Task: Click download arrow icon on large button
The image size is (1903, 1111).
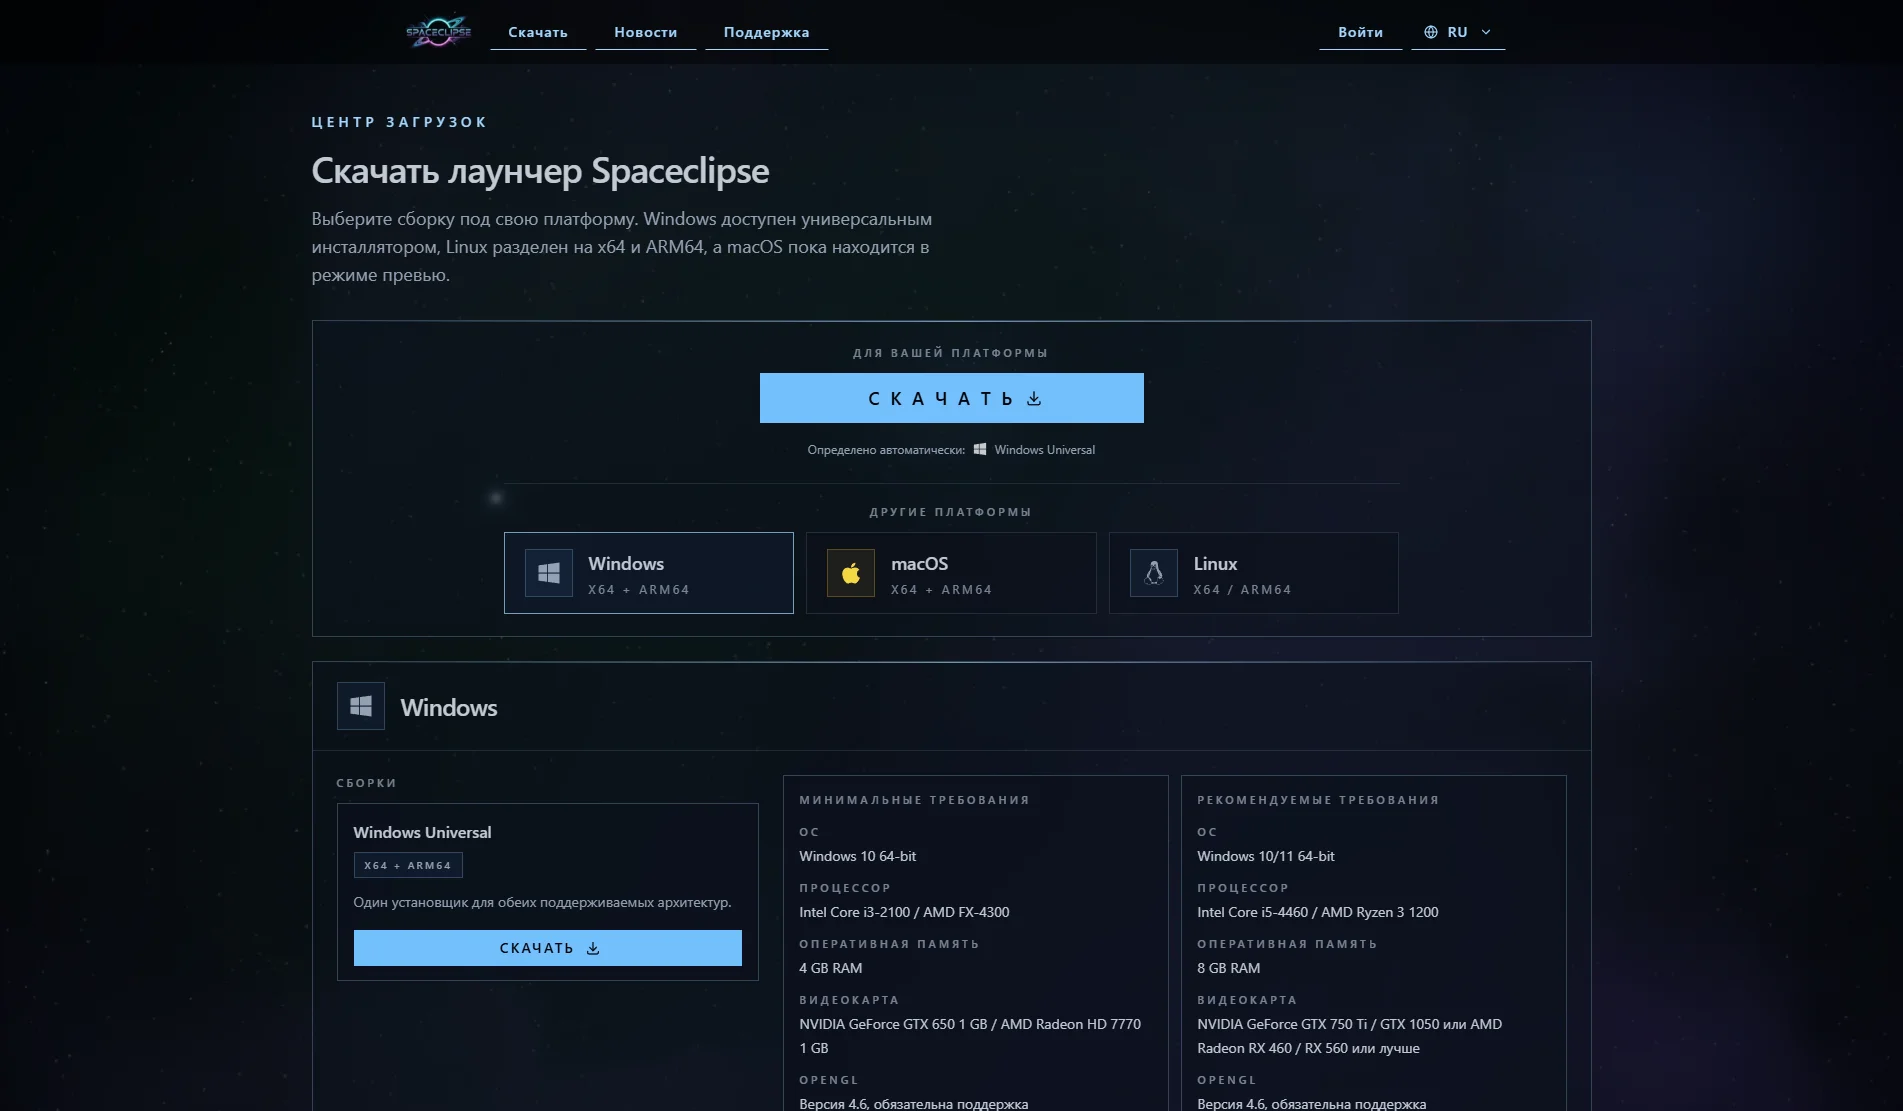Action: (x=1034, y=399)
